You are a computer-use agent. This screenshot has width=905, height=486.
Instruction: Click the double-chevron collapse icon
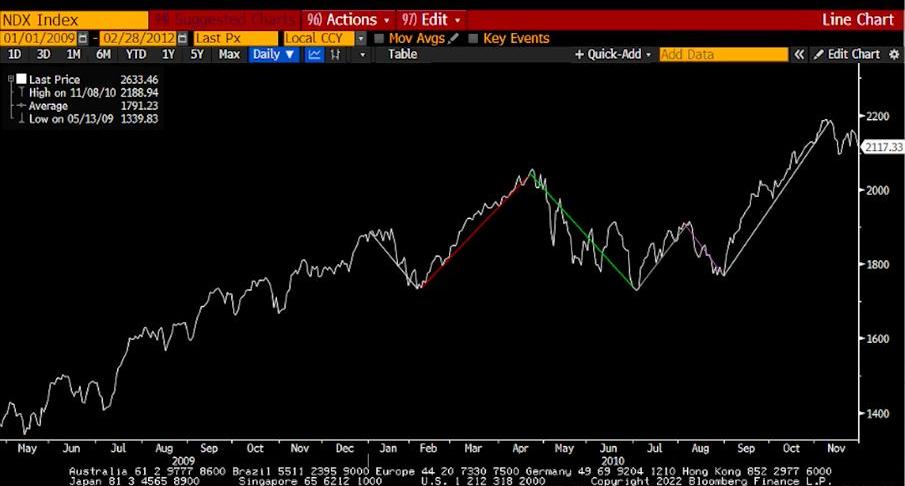799,54
